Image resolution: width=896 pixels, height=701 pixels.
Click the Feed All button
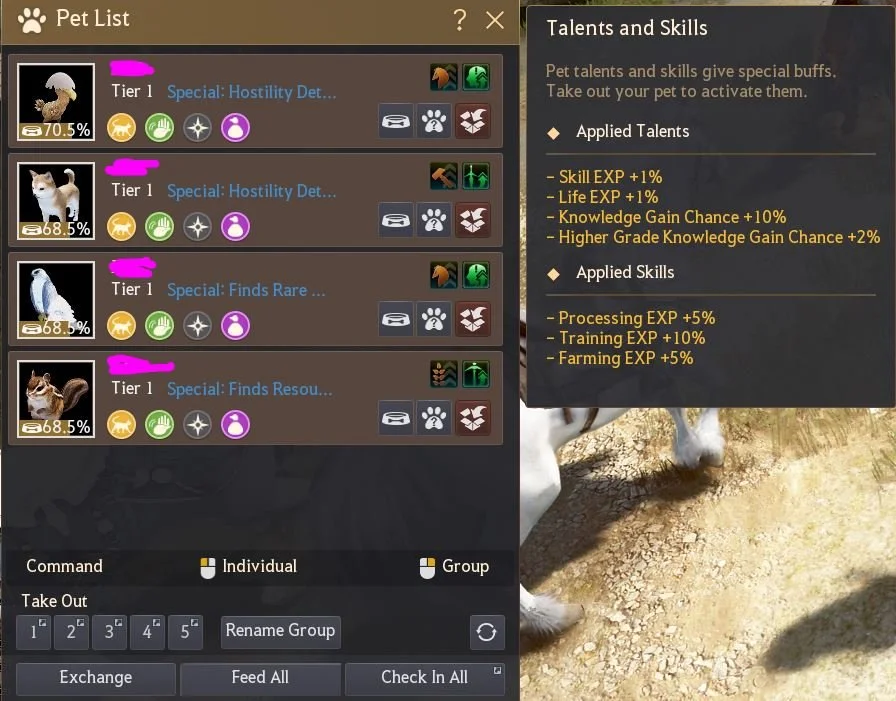click(261, 678)
